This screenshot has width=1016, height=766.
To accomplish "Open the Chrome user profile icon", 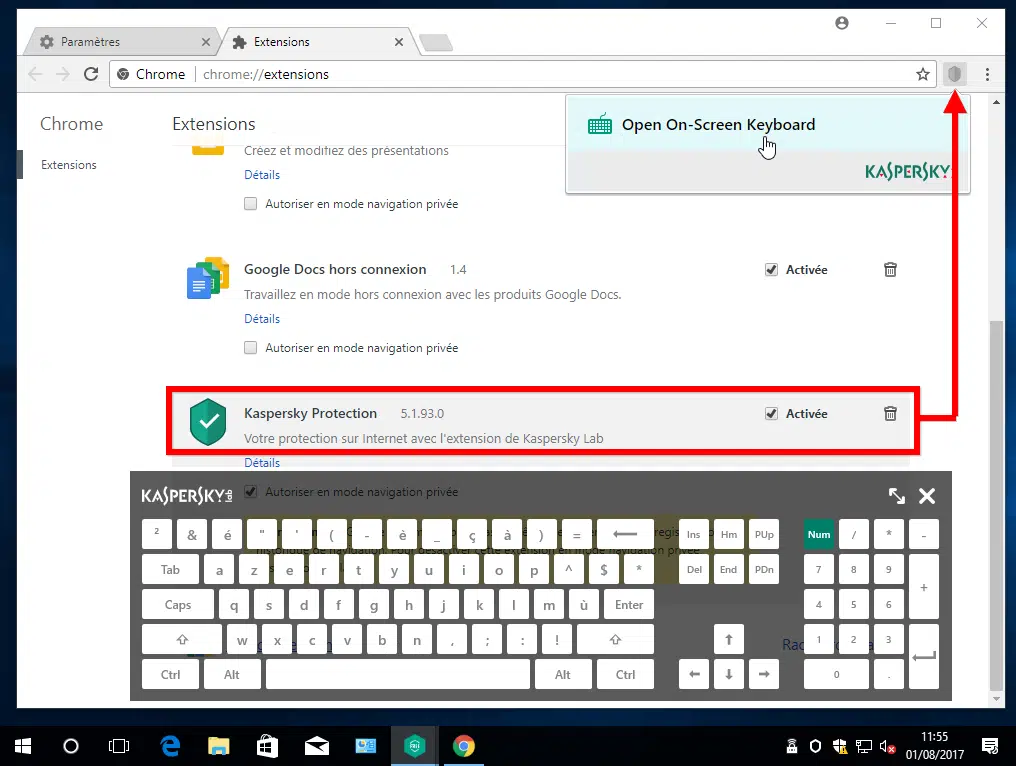I will point(842,23).
